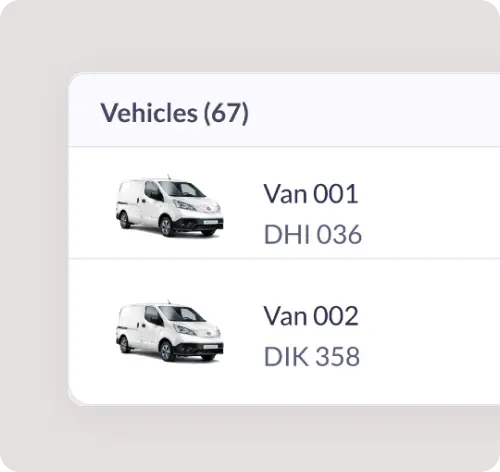
Task: Click headlight of Van 002 image
Action: tap(185, 330)
